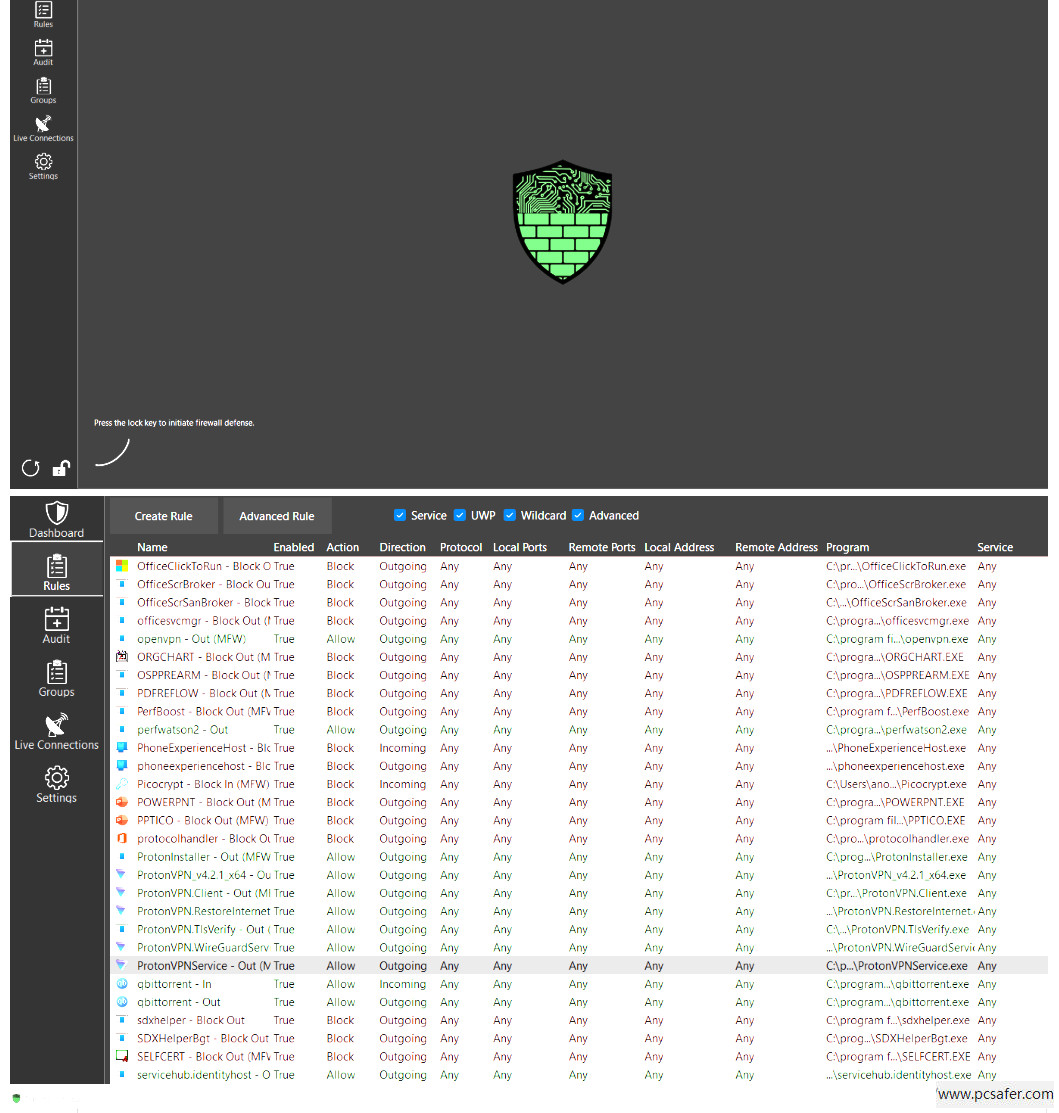
Task: Sort rules by Name column header
Action: pyautogui.click(x=152, y=547)
